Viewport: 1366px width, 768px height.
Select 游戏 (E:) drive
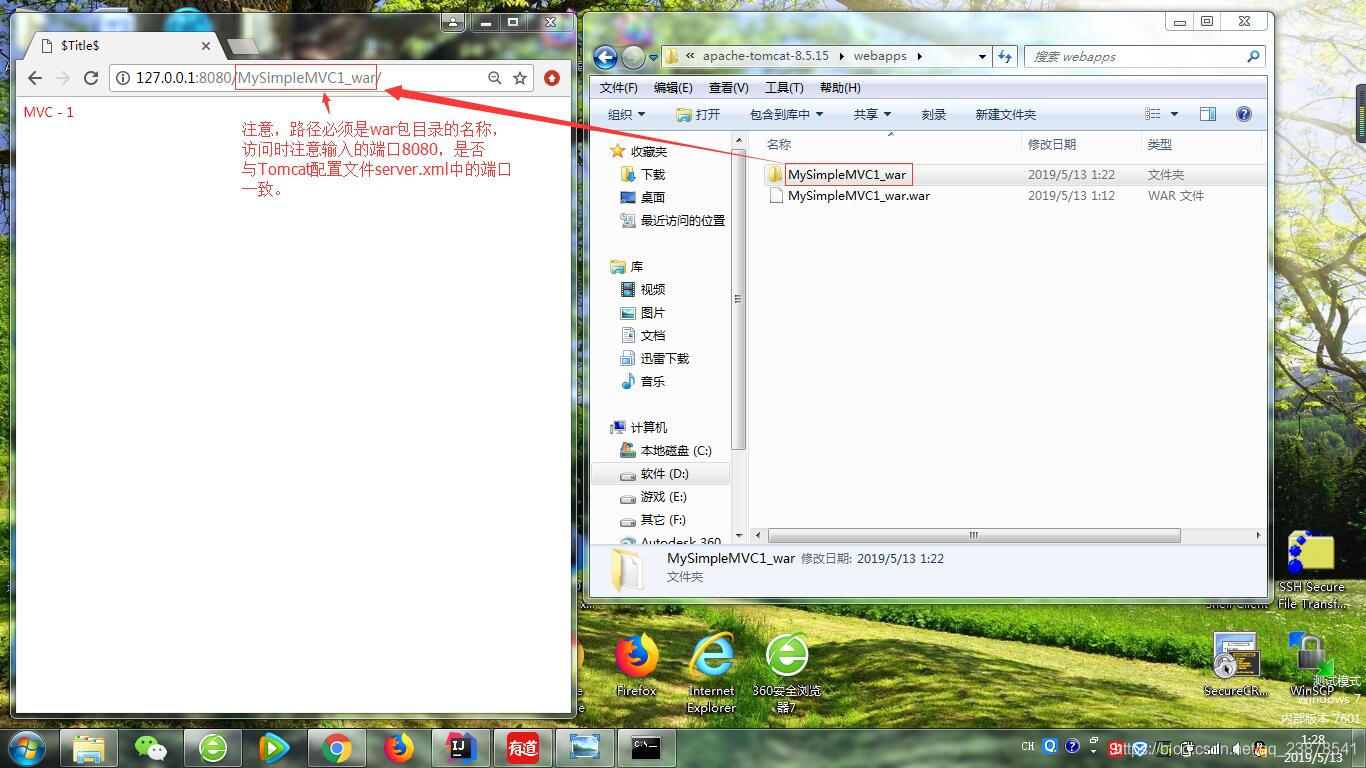coord(653,497)
